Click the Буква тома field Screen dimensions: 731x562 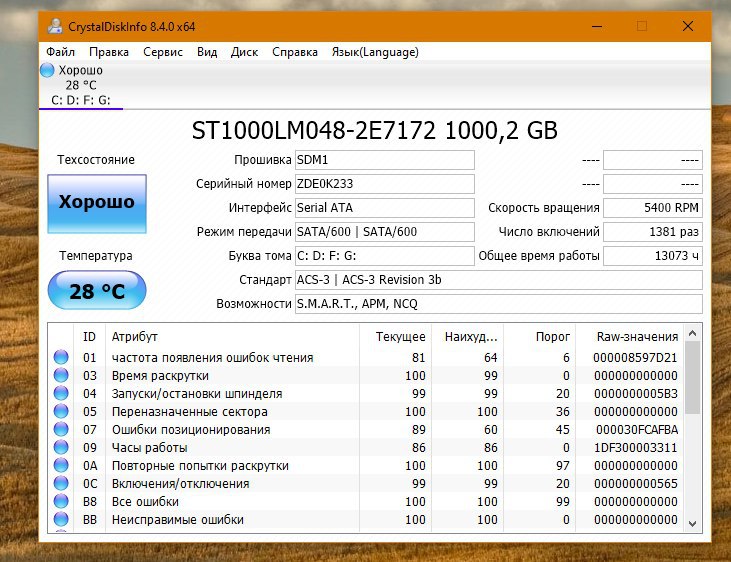click(x=385, y=256)
